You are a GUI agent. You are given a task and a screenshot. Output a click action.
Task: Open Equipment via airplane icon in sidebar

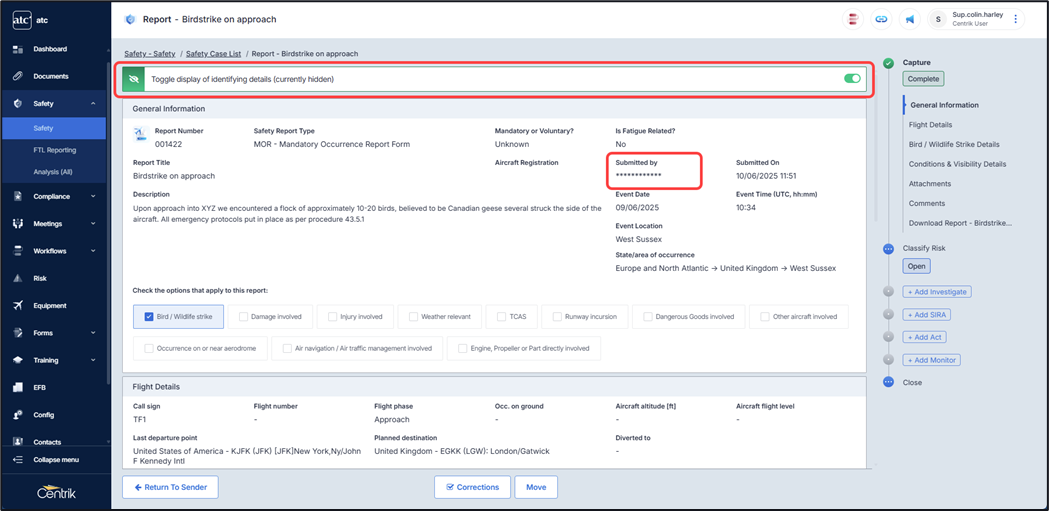tap(18, 306)
